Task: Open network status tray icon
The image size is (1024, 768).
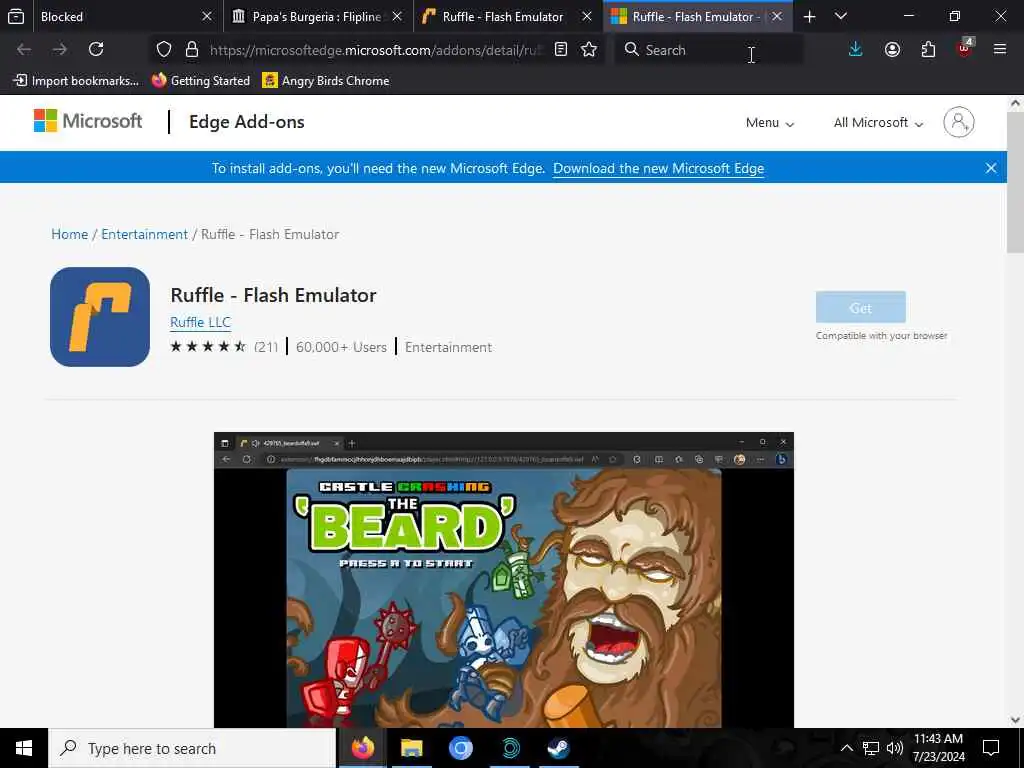Action: 871,748
